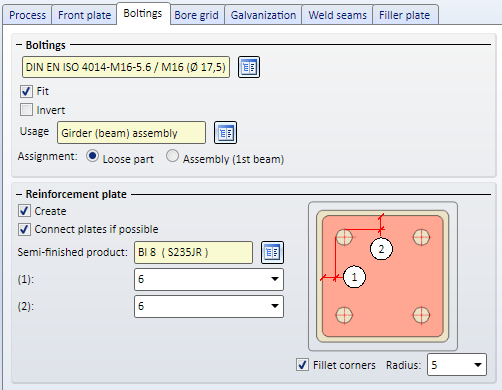Toggle the Fit checkbox

point(26,91)
